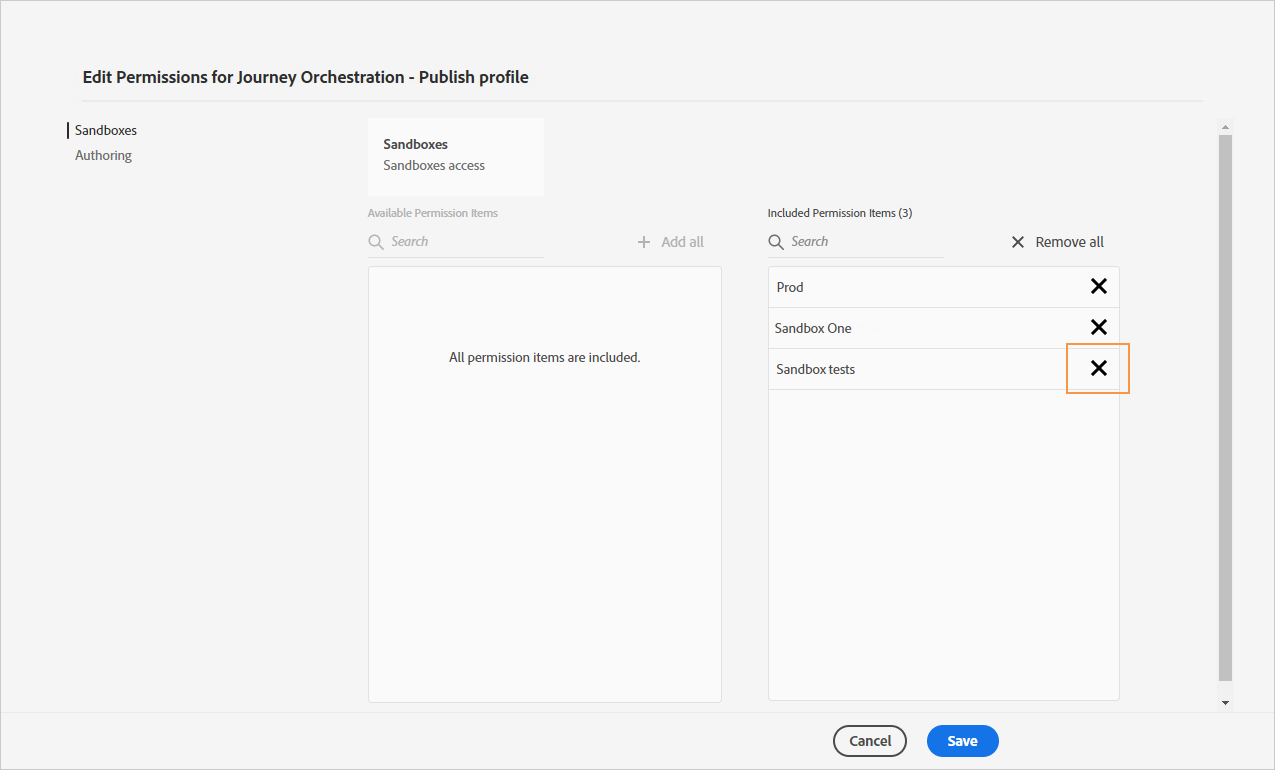Save the permission changes
1275x770 pixels.
(x=962, y=741)
